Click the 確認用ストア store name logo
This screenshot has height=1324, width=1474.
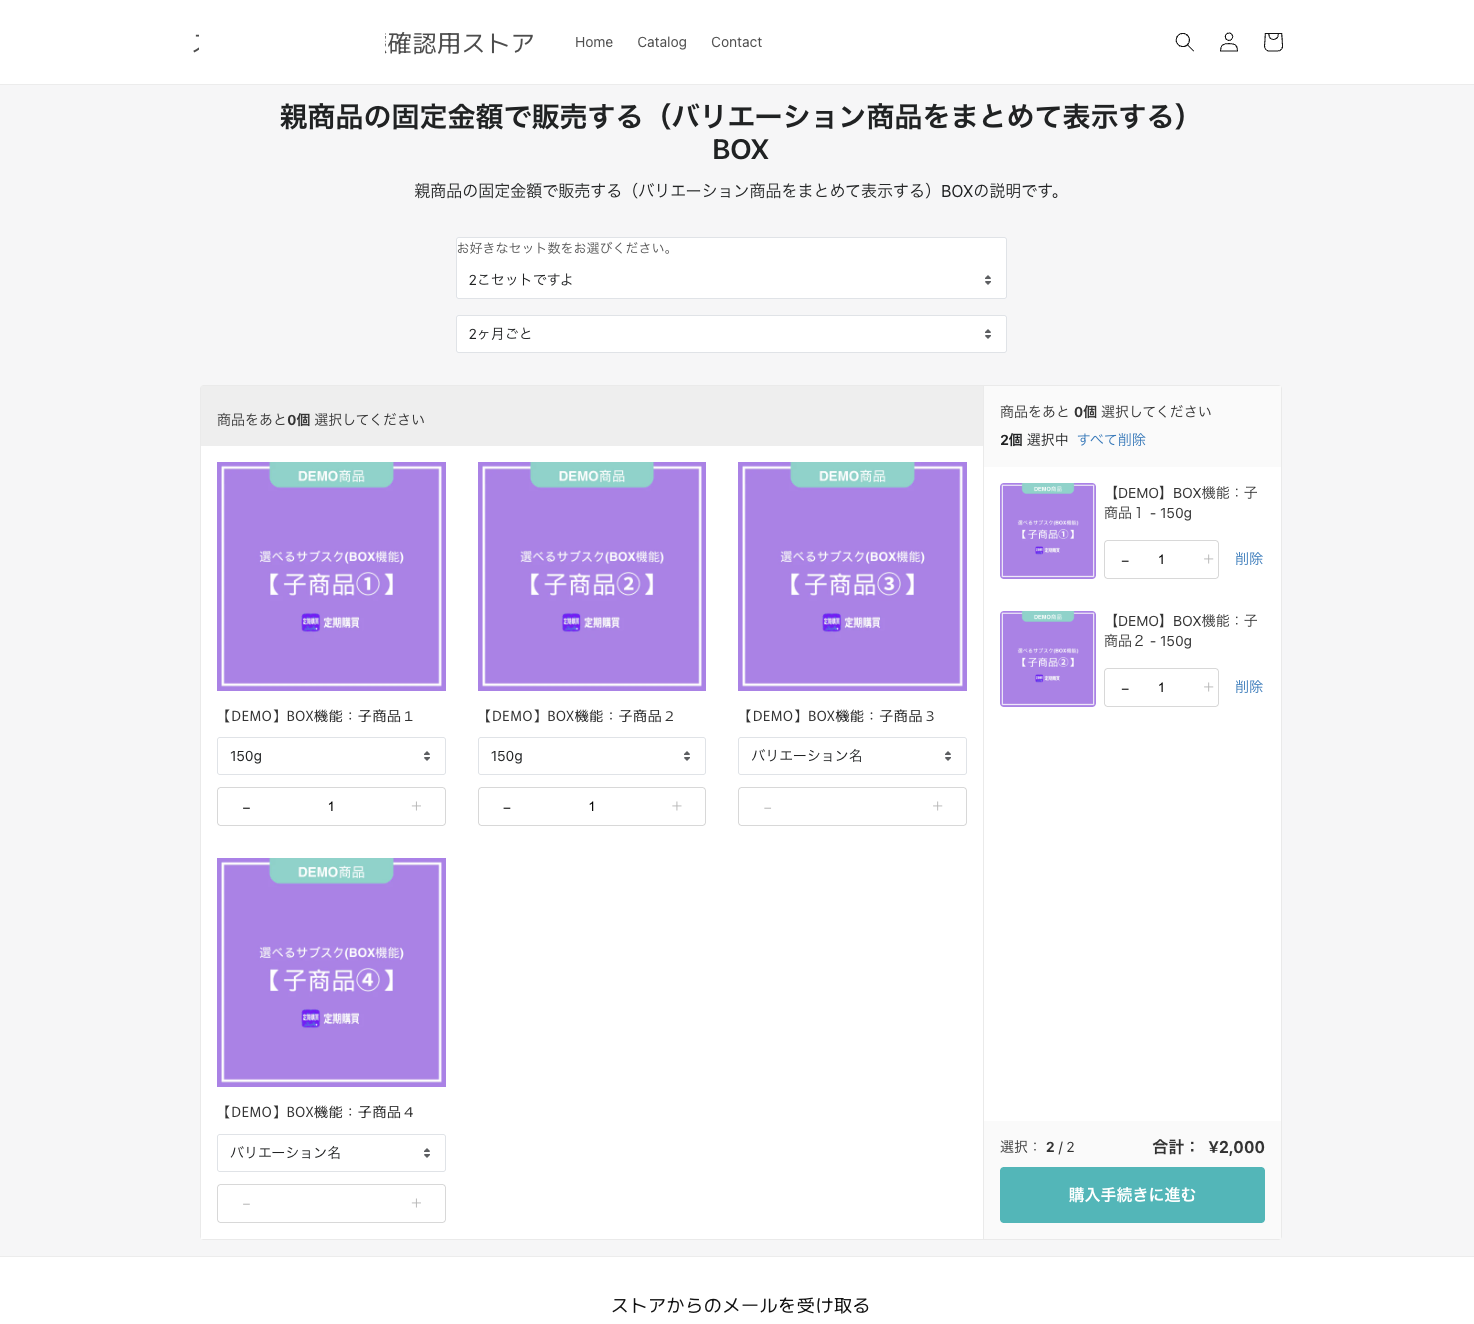click(x=460, y=43)
